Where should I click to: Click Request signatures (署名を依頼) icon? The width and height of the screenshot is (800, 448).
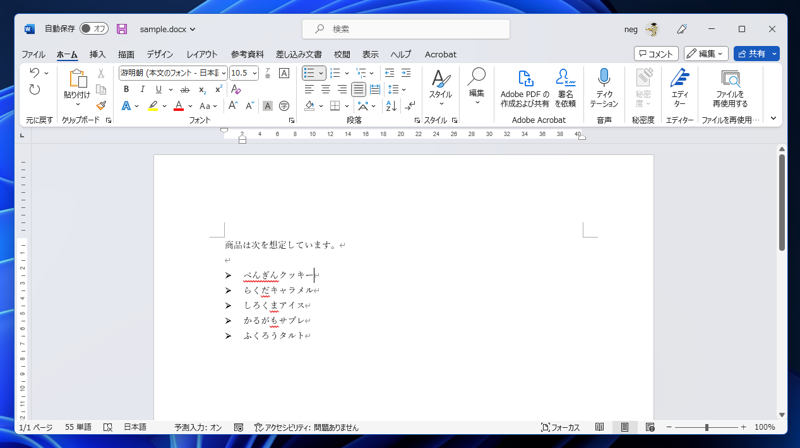[565, 88]
